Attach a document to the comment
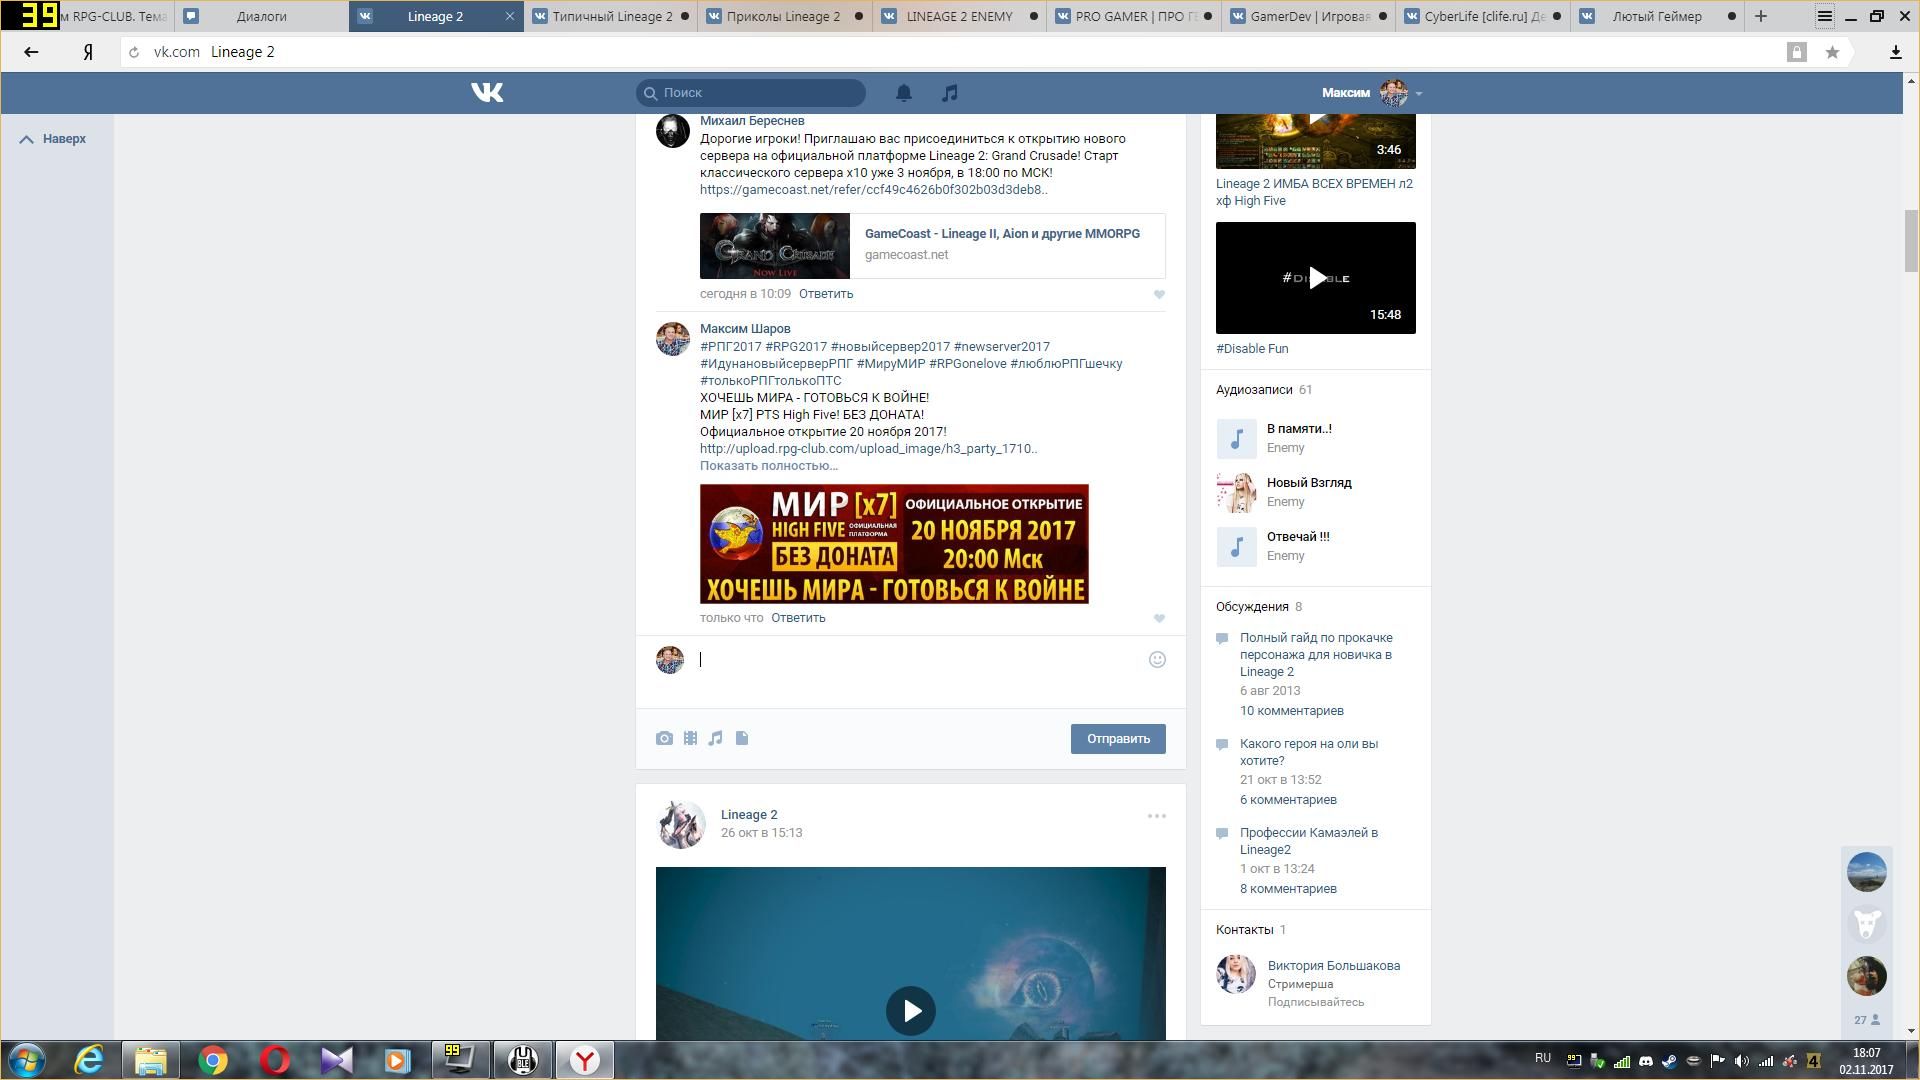This screenshot has height=1080, width=1920. 742,739
